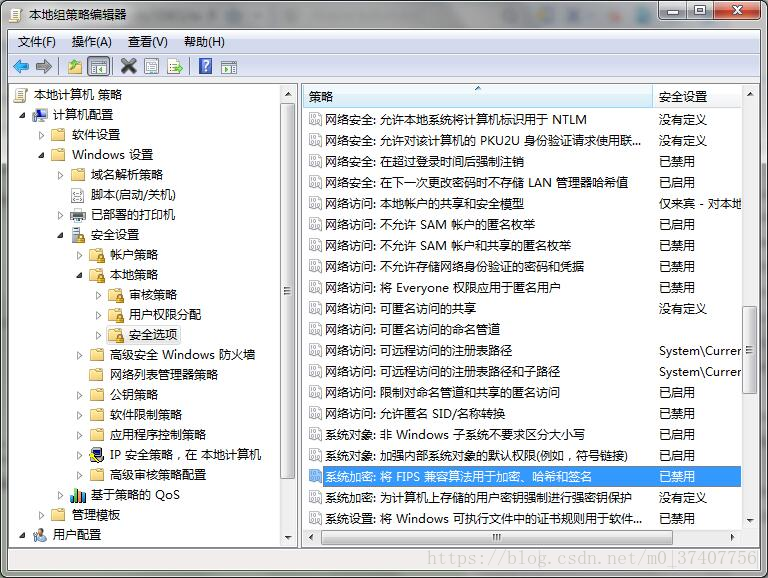This screenshot has width=768, height=578.
Task: Click icon of 系统加密: 将 FIPS 兼容算法 policy
Action: [x=315, y=476]
